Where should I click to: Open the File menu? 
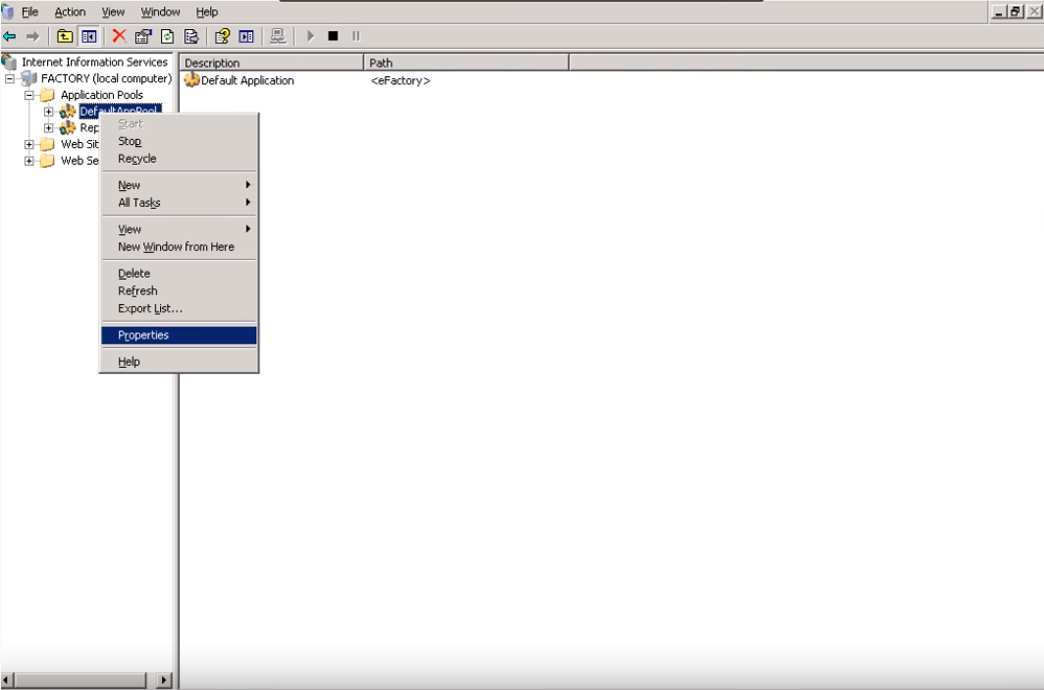pos(30,12)
